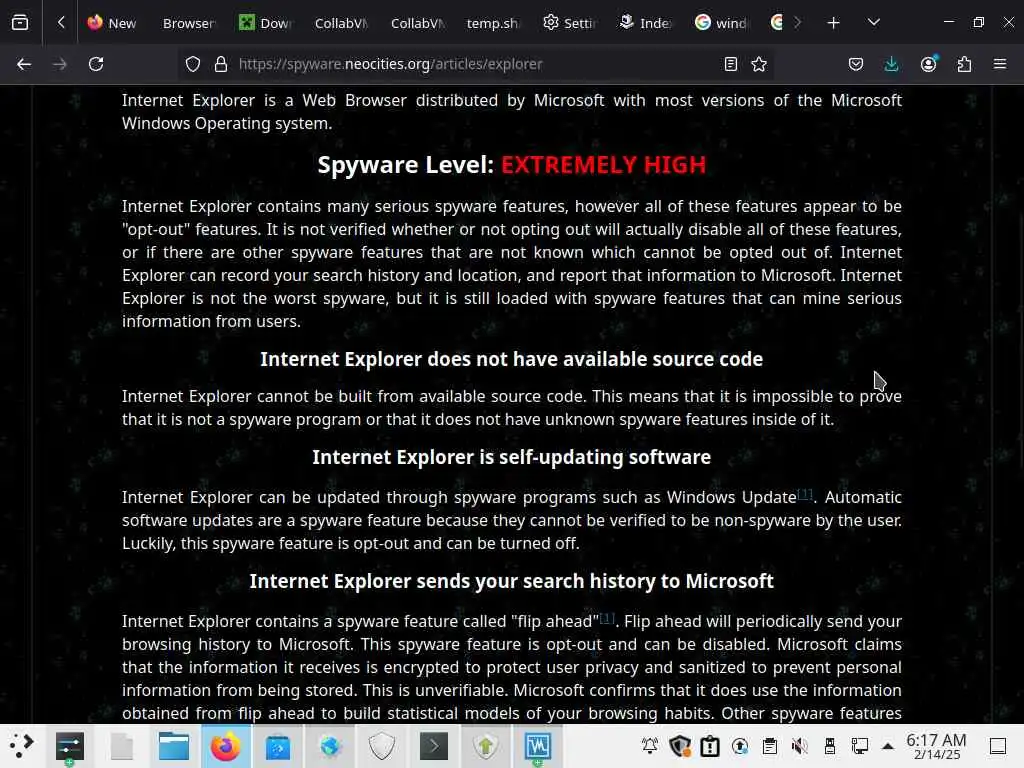The image size is (1024, 768).
Task: Save page to Pocket
Action: pos(856,64)
